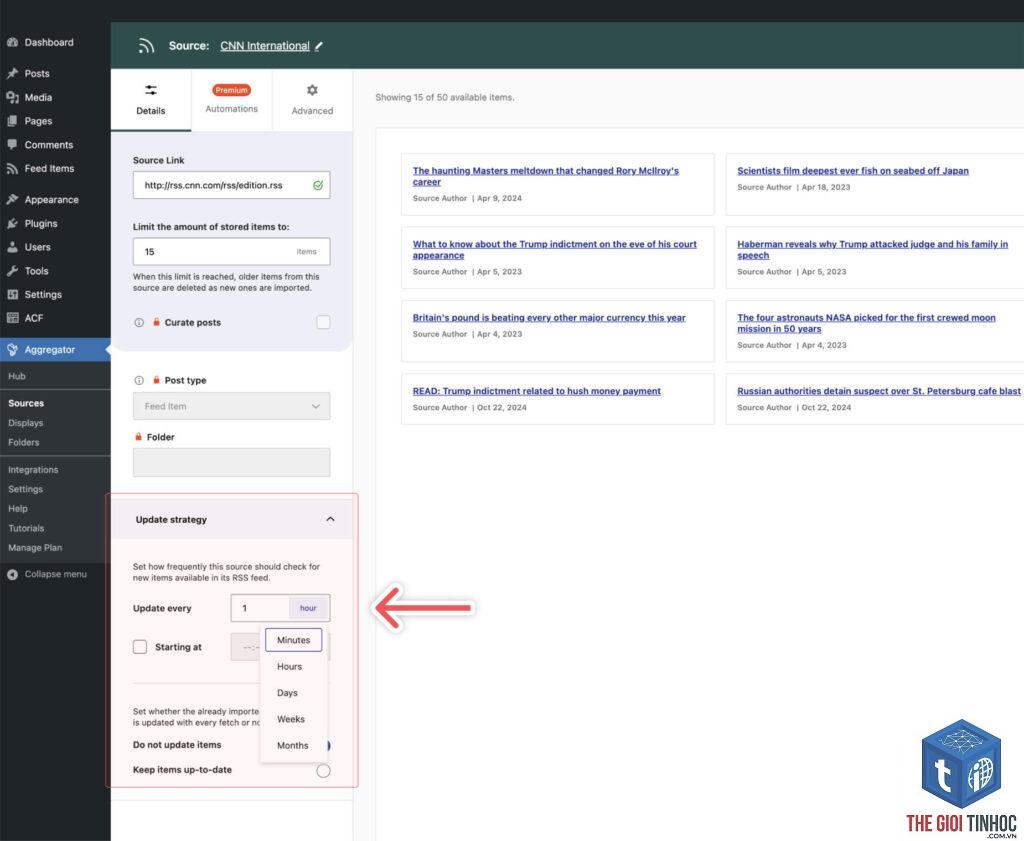Open Folders in Aggregator submenu

(24, 442)
